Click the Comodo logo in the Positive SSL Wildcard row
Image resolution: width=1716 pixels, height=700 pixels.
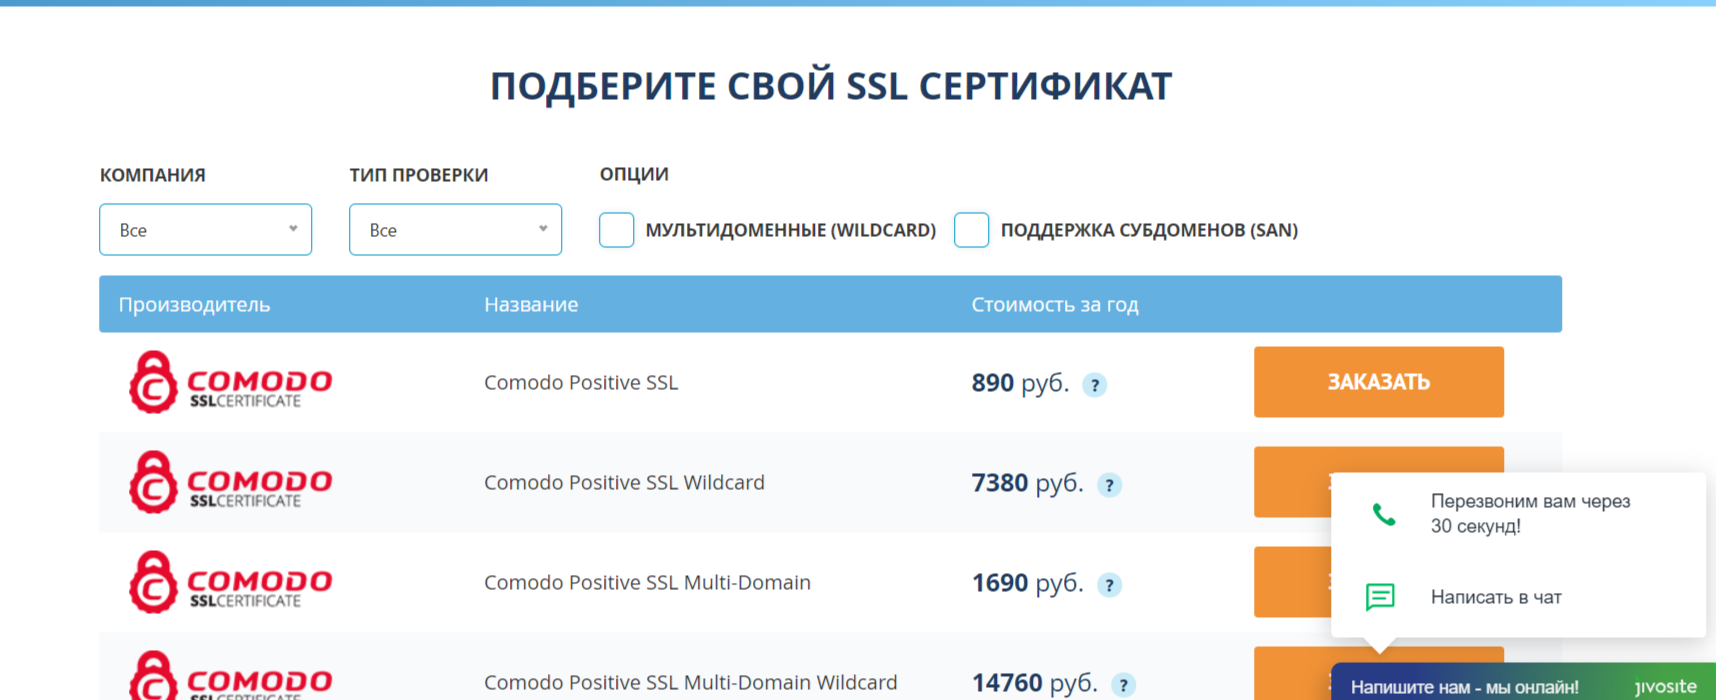coord(230,482)
